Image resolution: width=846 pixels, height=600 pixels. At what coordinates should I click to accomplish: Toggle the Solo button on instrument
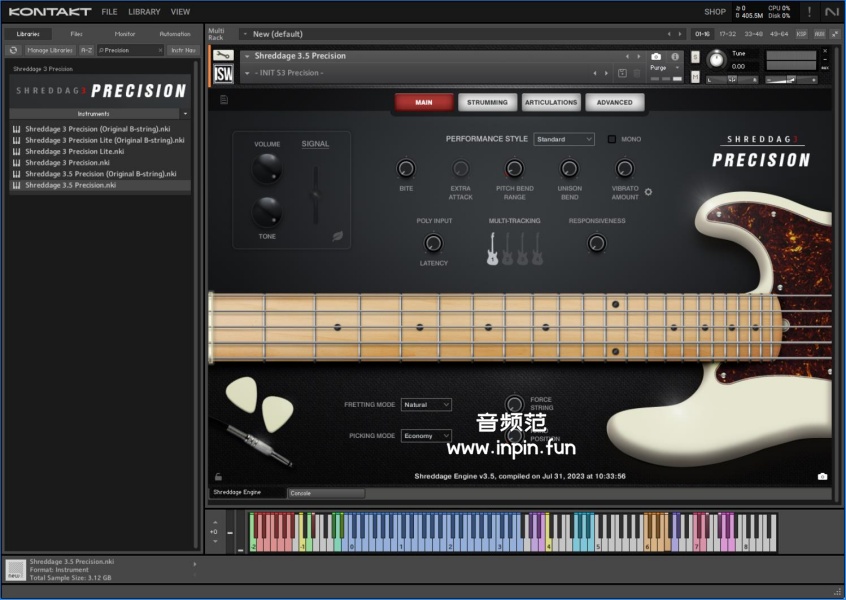[695, 56]
